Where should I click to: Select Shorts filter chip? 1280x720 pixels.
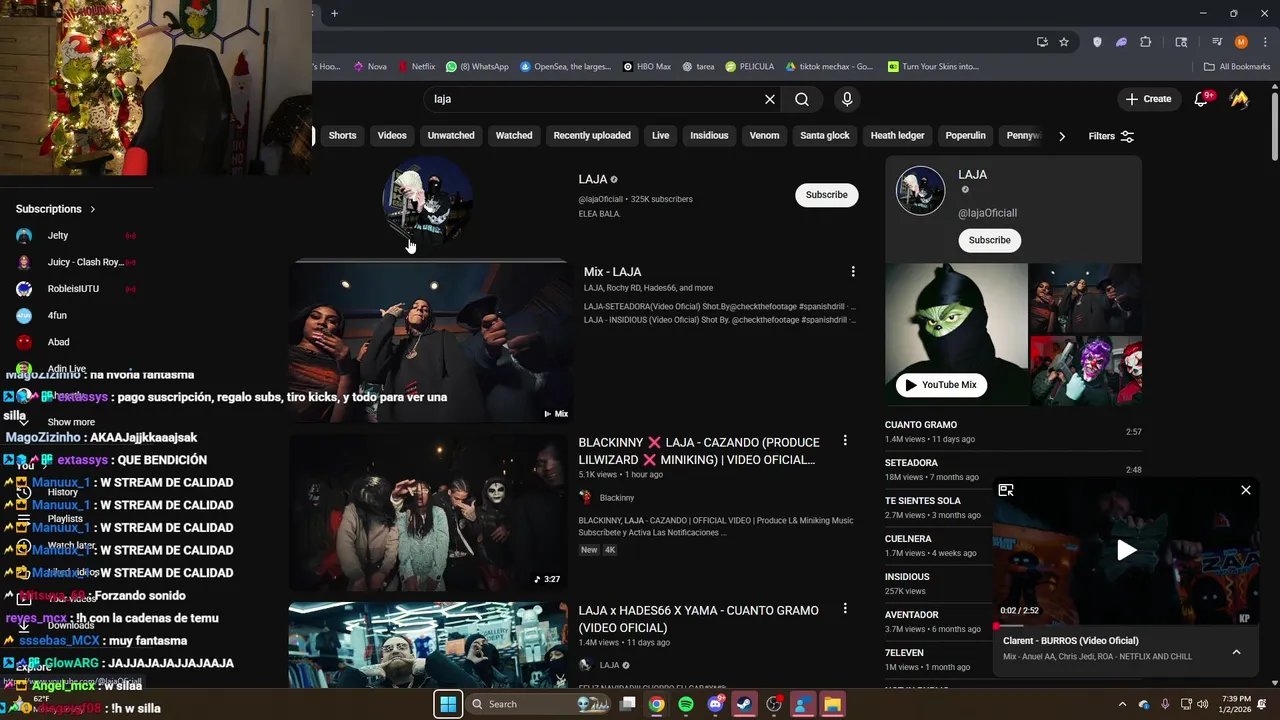tap(342, 135)
